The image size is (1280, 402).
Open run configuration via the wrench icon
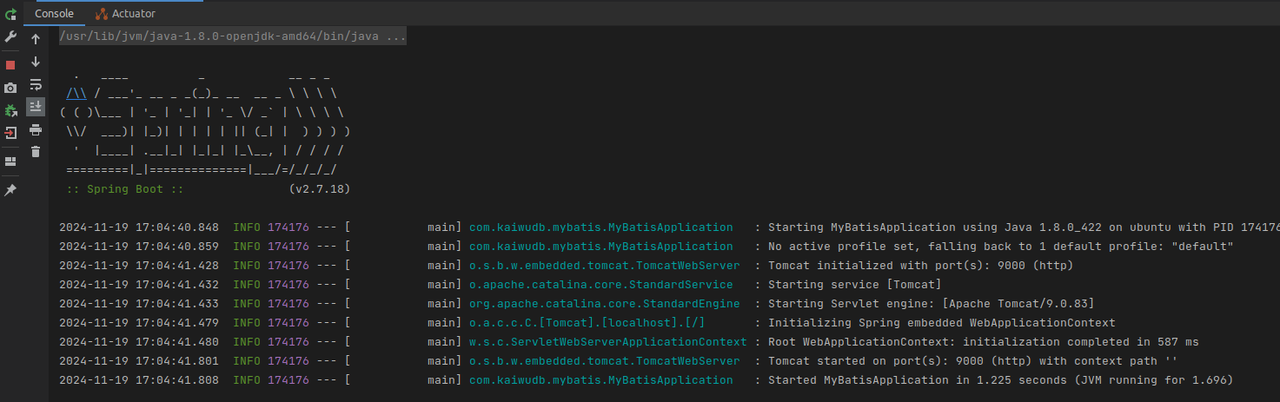click(10, 37)
